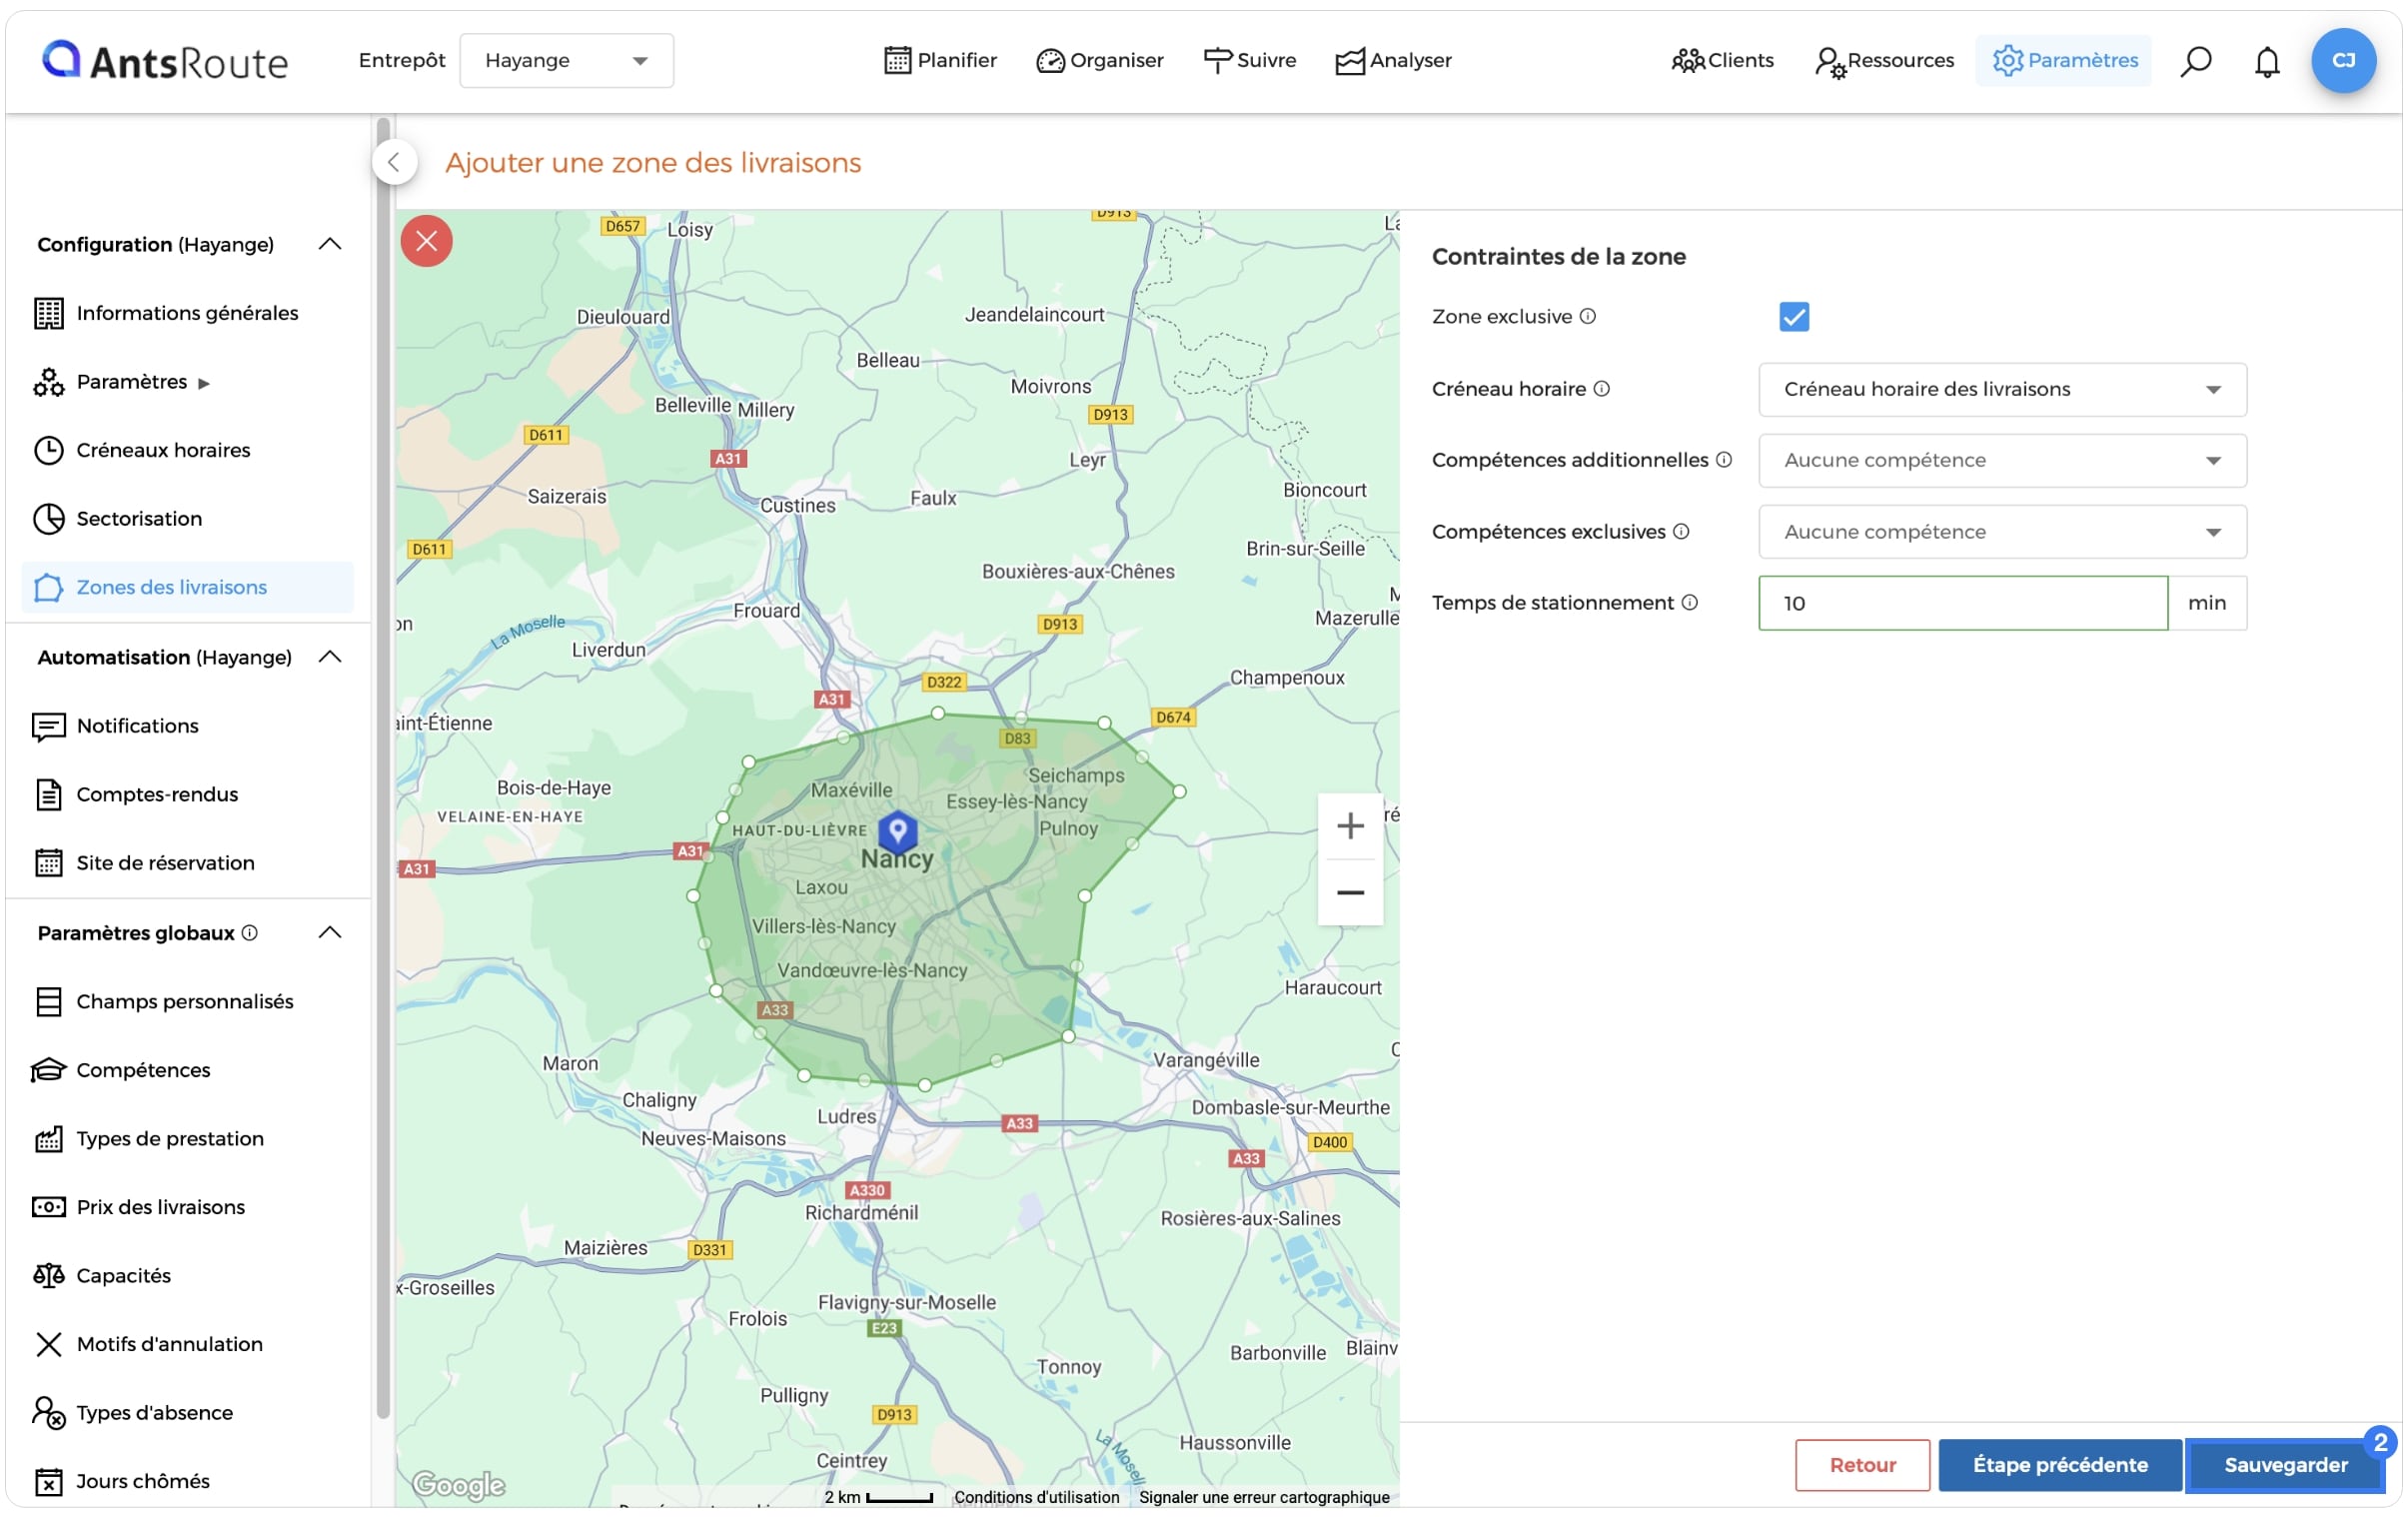Click the Compétences additionnelles info icon
This screenshot has height=1517, width=2408.
coord(1725,460)
